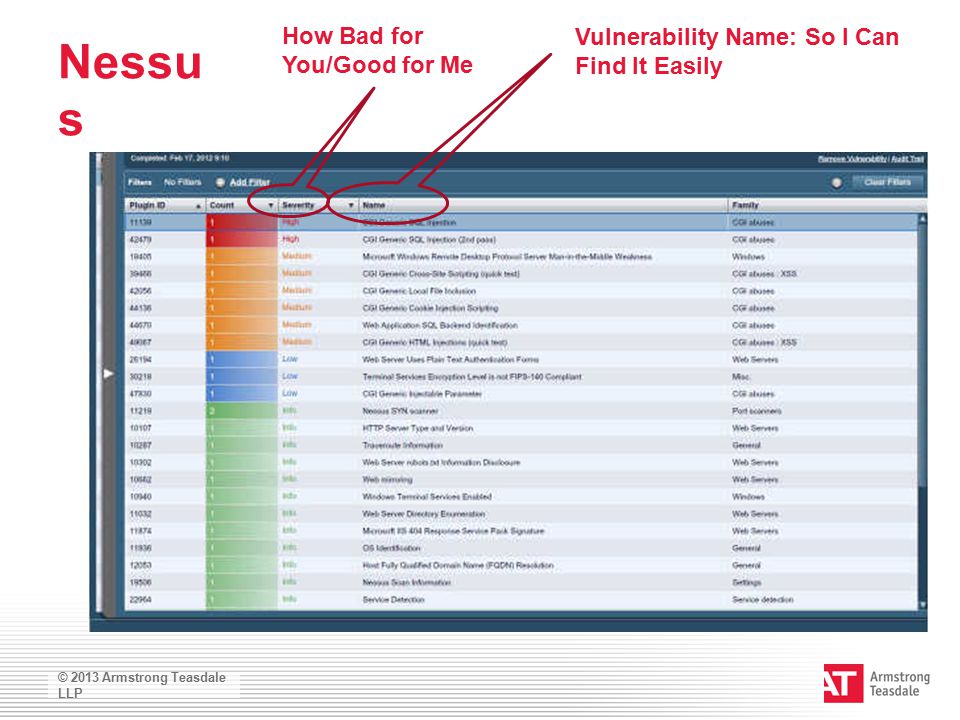Click the scrollbar down arrow of the table
This screenshot has width=960, height=720.
pyautogui.click(x=923, y=605)
